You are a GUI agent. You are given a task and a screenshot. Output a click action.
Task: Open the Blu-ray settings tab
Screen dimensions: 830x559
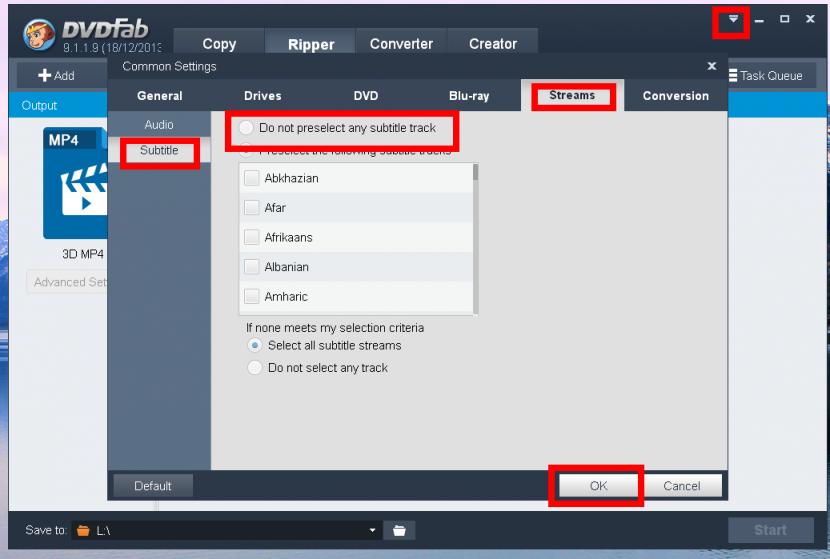click(x=469, y=96)
